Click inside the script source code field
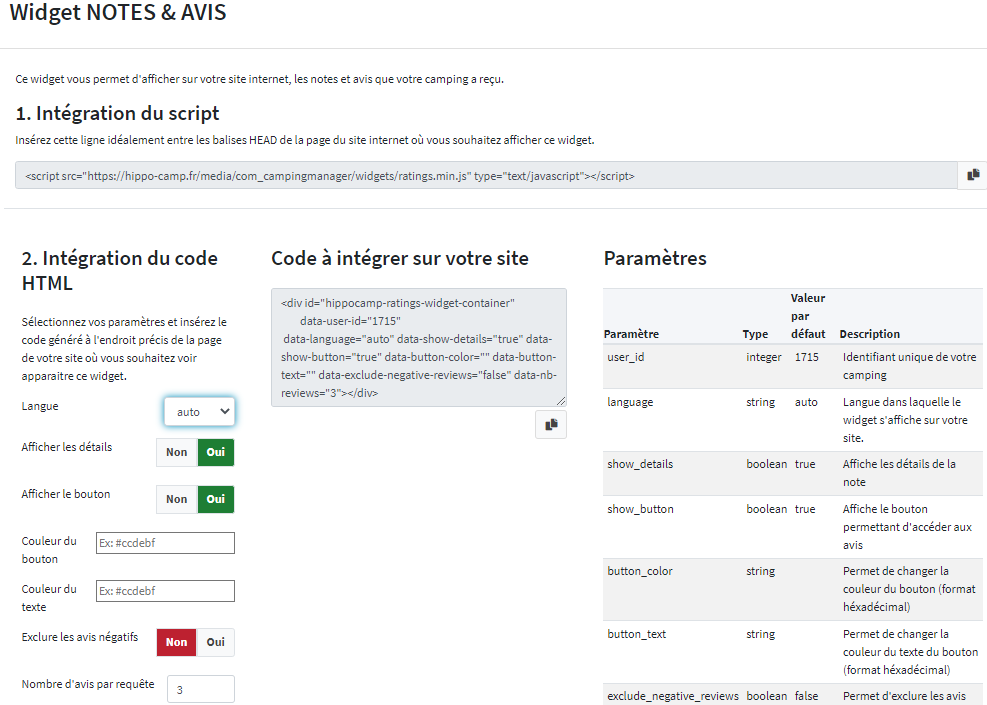 point(486,175)
